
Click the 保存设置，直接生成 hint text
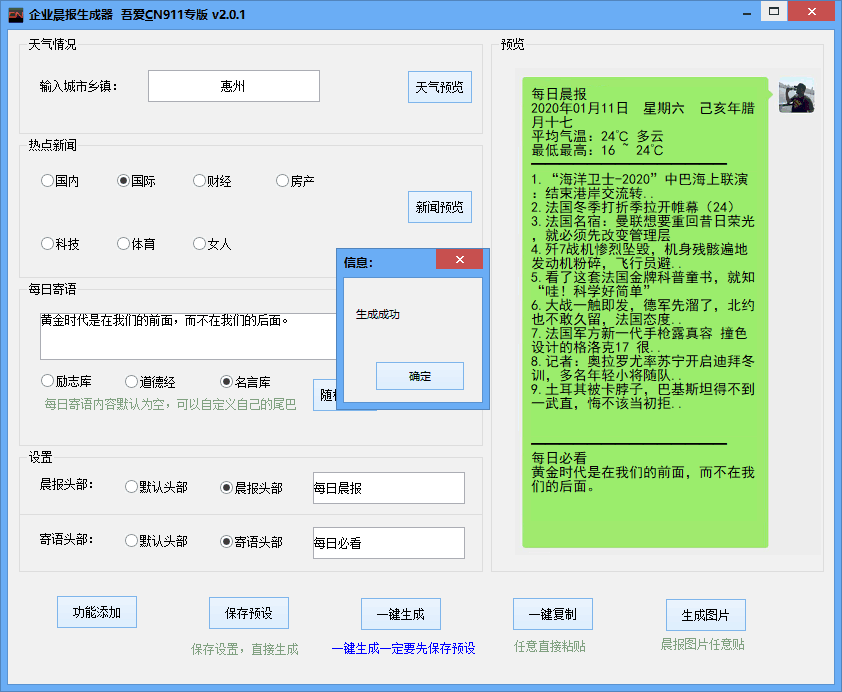click(x=245, y=650)
